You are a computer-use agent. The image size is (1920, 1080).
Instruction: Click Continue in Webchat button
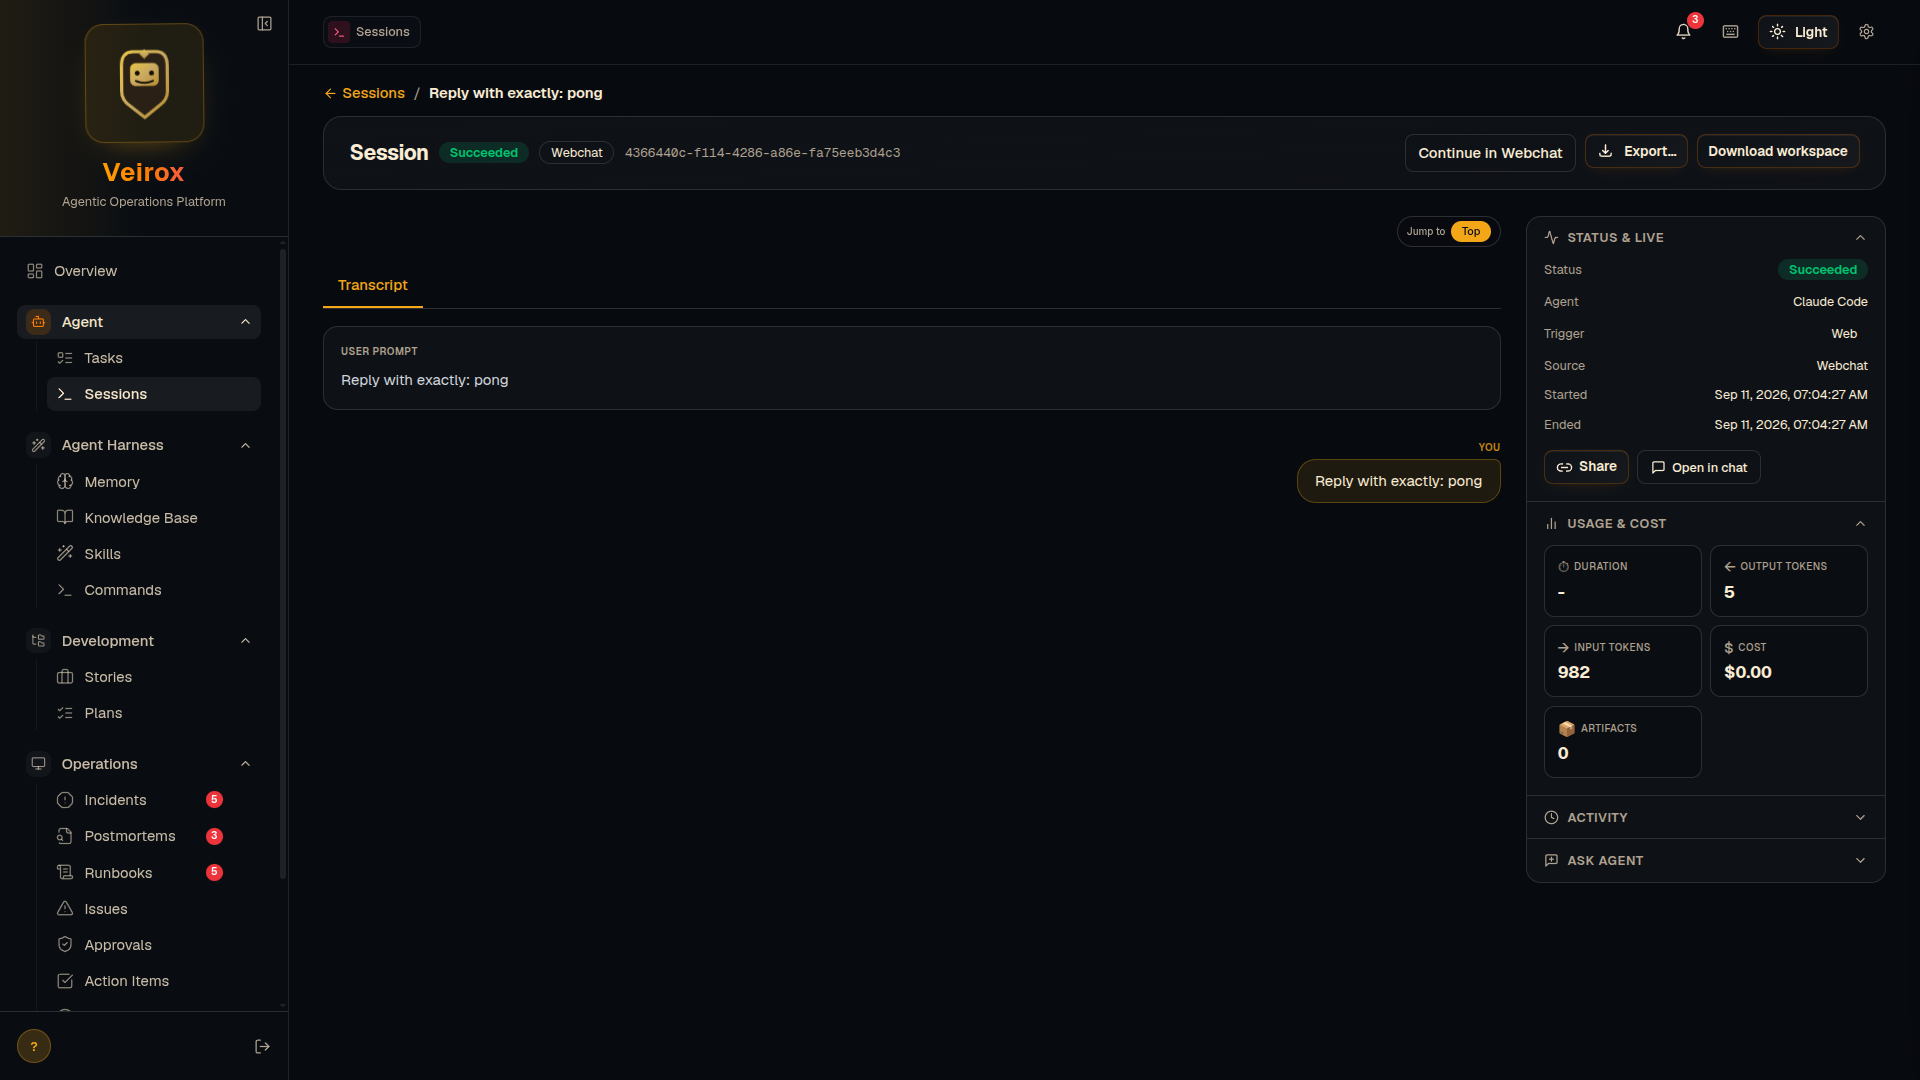[1490, 153]
